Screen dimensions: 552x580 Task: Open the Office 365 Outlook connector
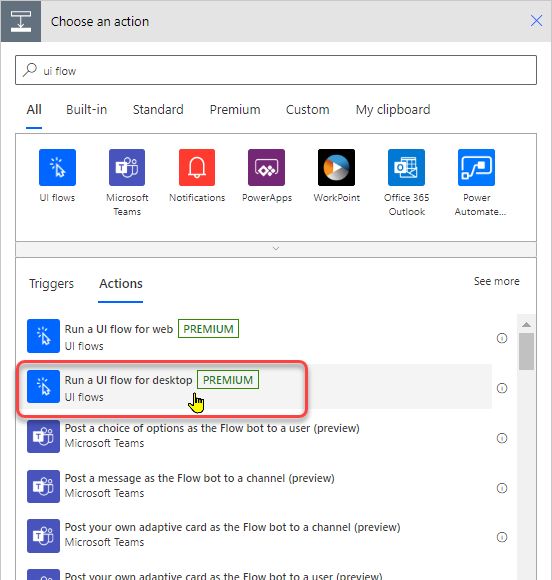pos(406,168)
